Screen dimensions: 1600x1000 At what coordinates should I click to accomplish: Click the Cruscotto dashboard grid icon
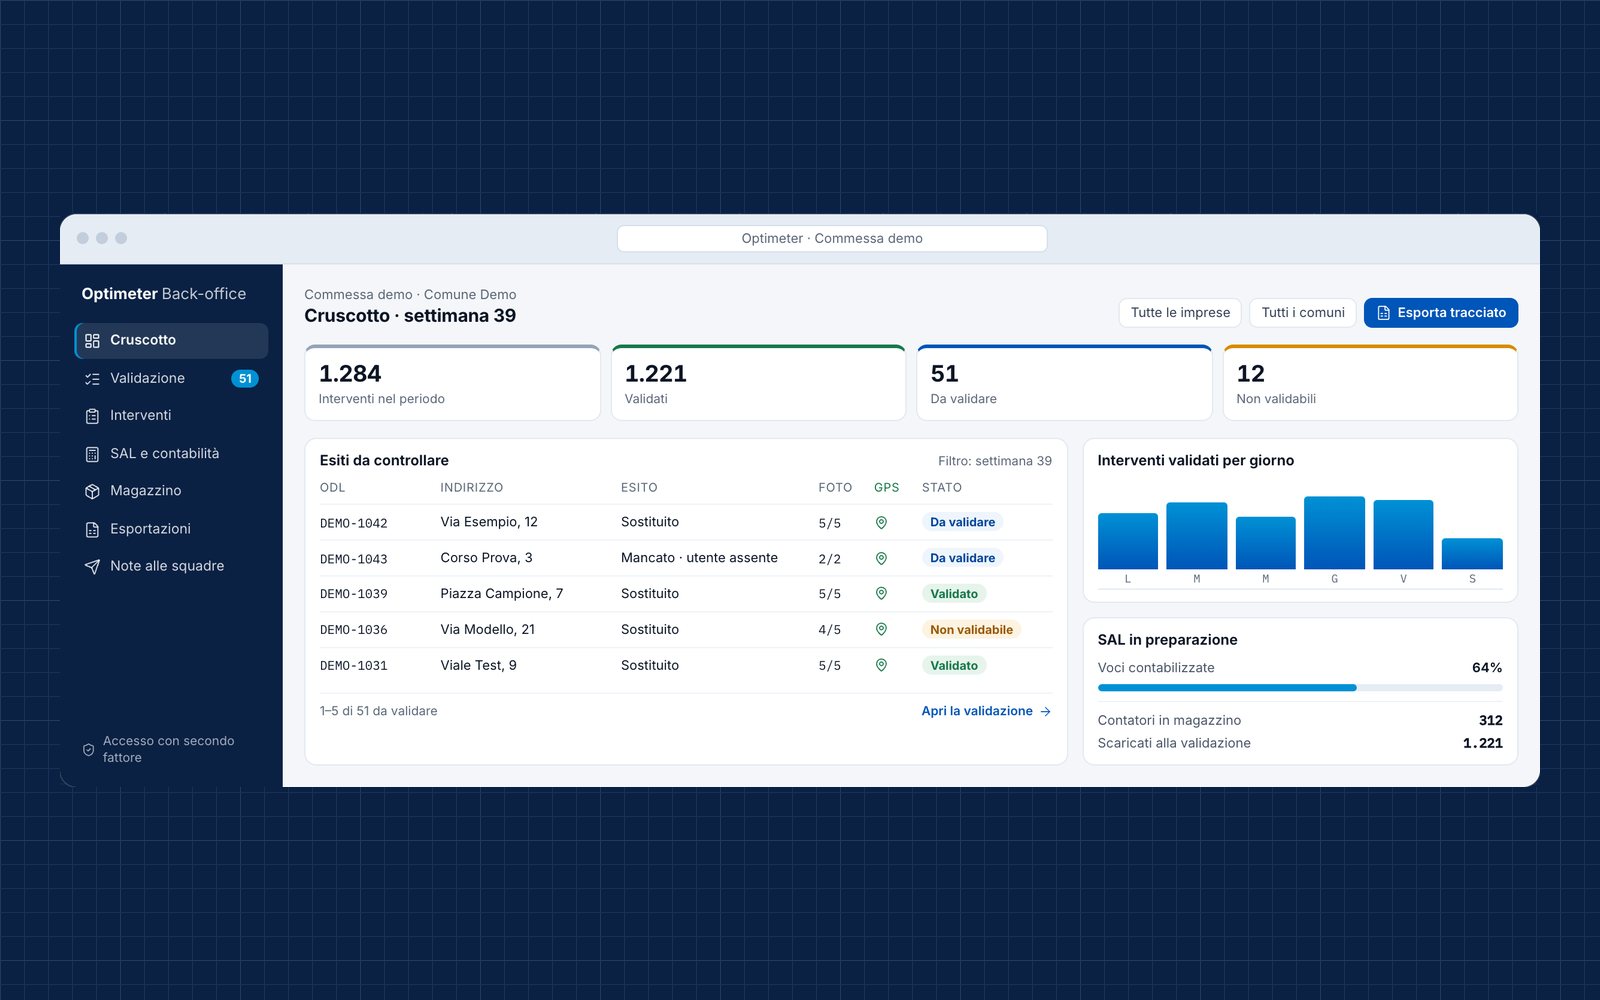pos(92,341)
